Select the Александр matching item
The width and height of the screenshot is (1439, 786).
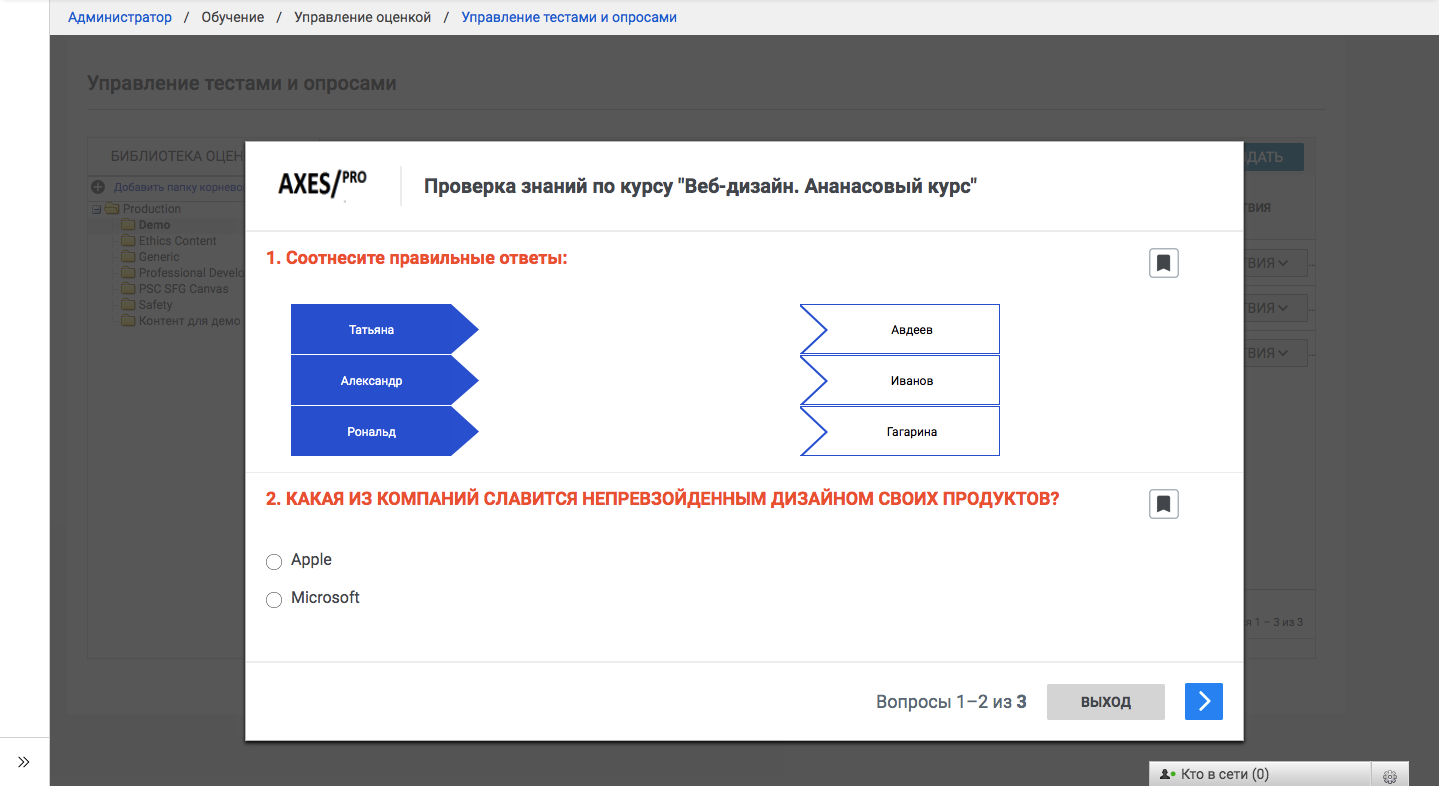(385, 380)
